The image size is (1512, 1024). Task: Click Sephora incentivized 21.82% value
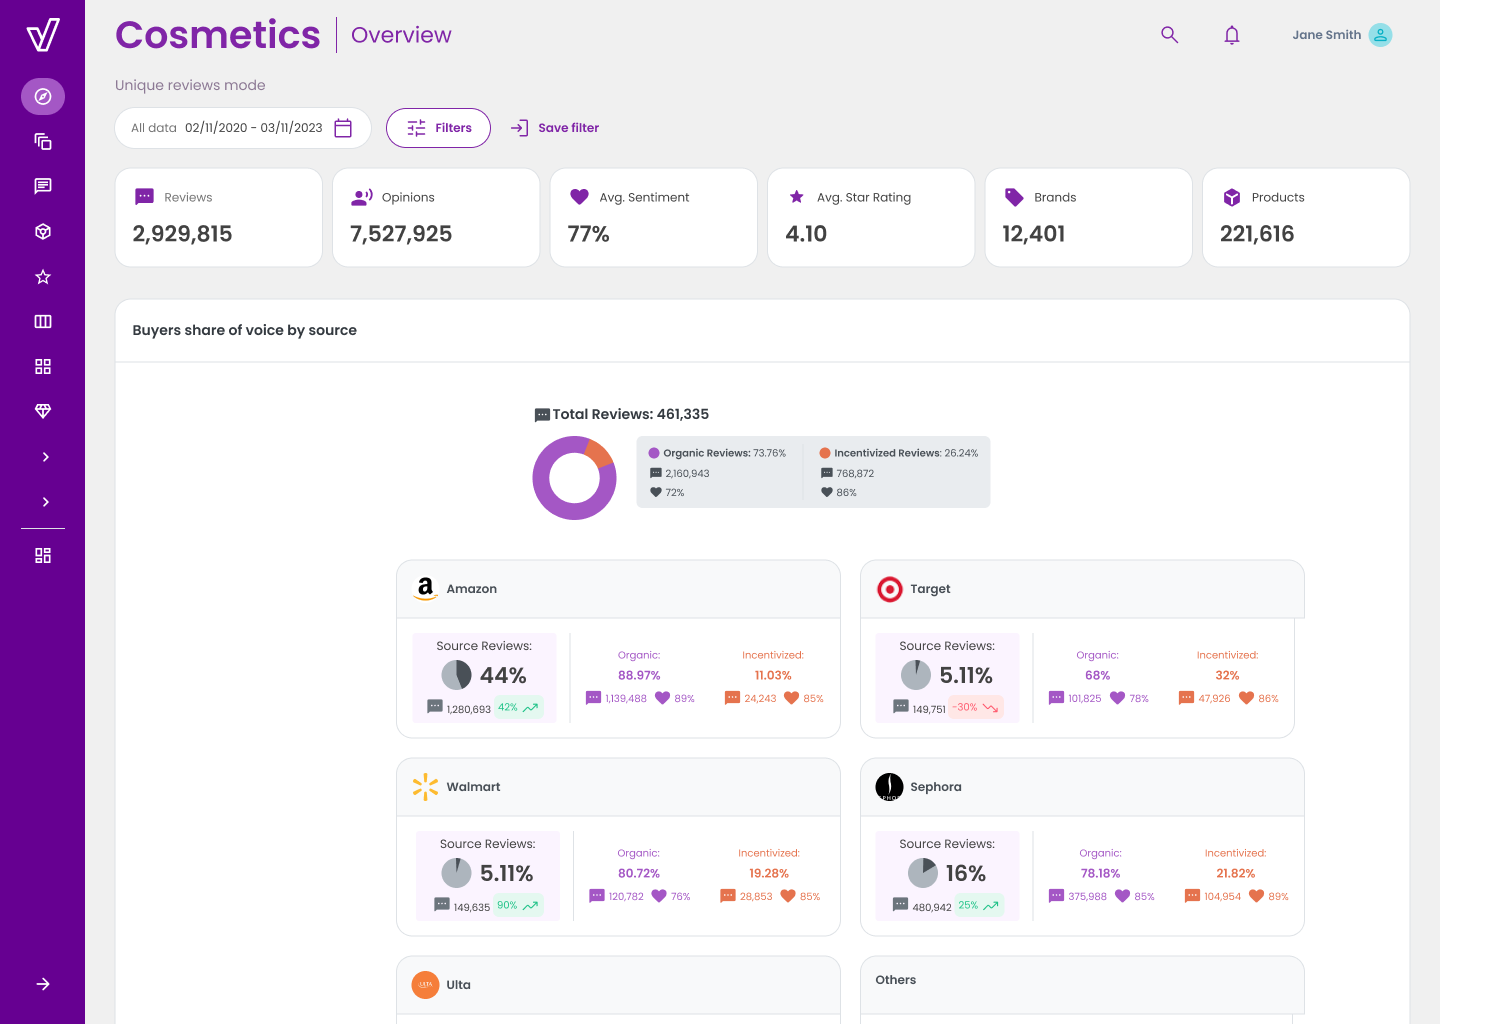(x=1236, y=874)
